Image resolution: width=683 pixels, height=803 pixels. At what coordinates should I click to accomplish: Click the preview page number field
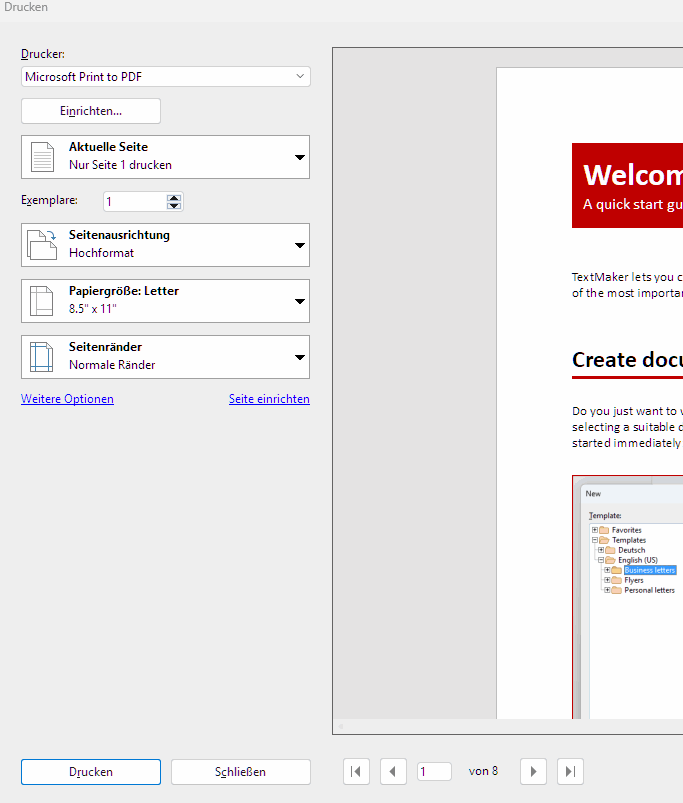(x=435, y=771)
